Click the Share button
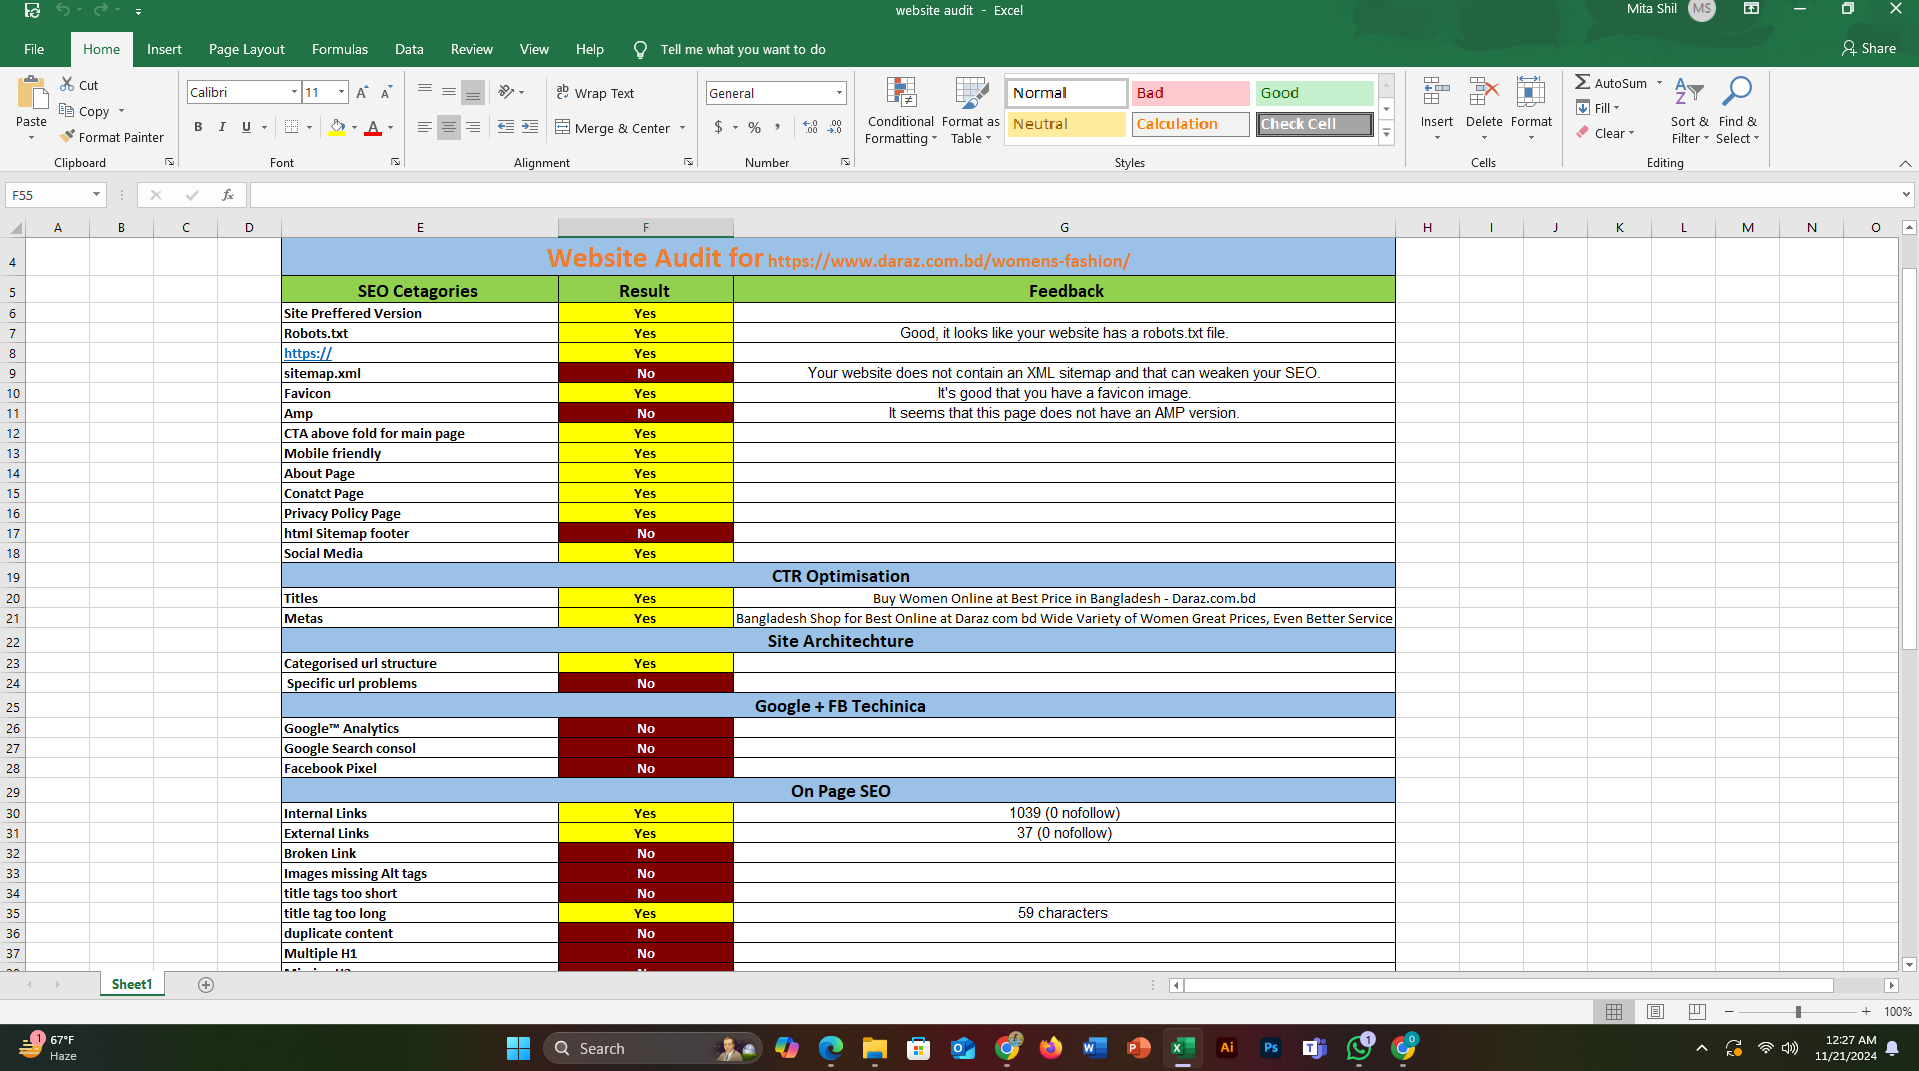 1868,49
